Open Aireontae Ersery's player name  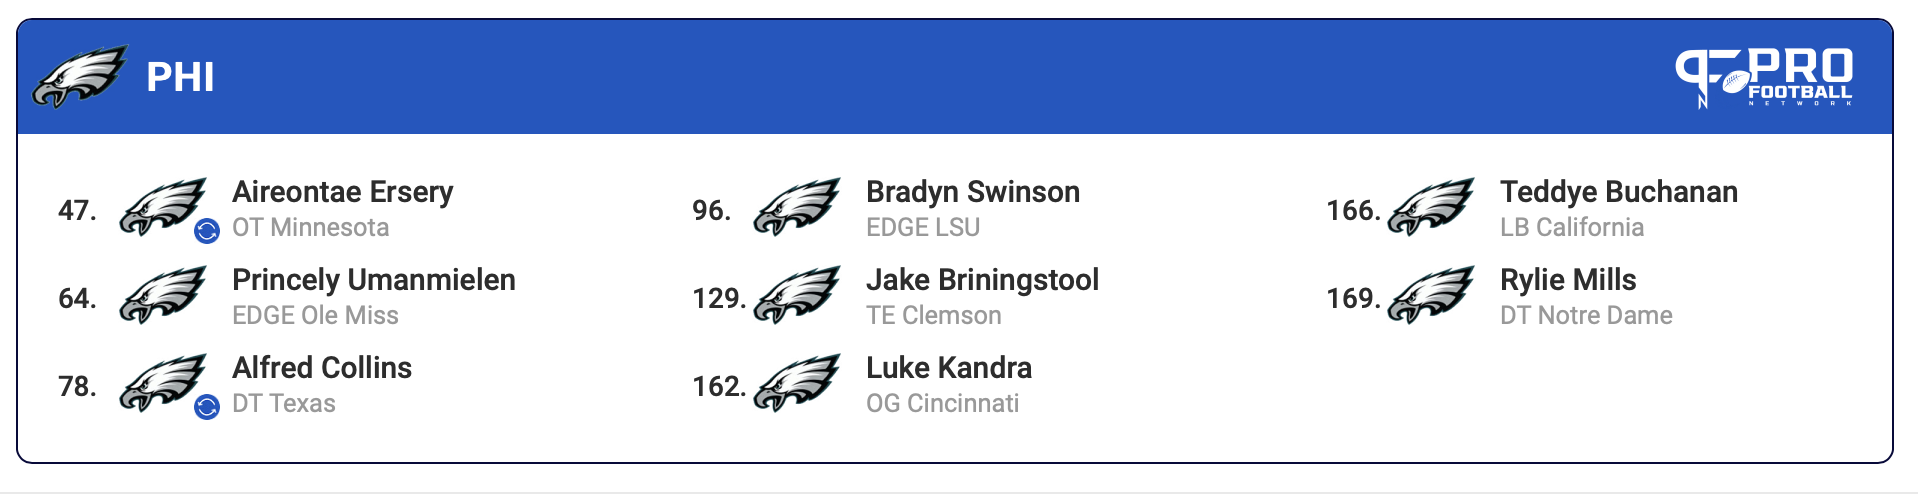coord(343,192)
